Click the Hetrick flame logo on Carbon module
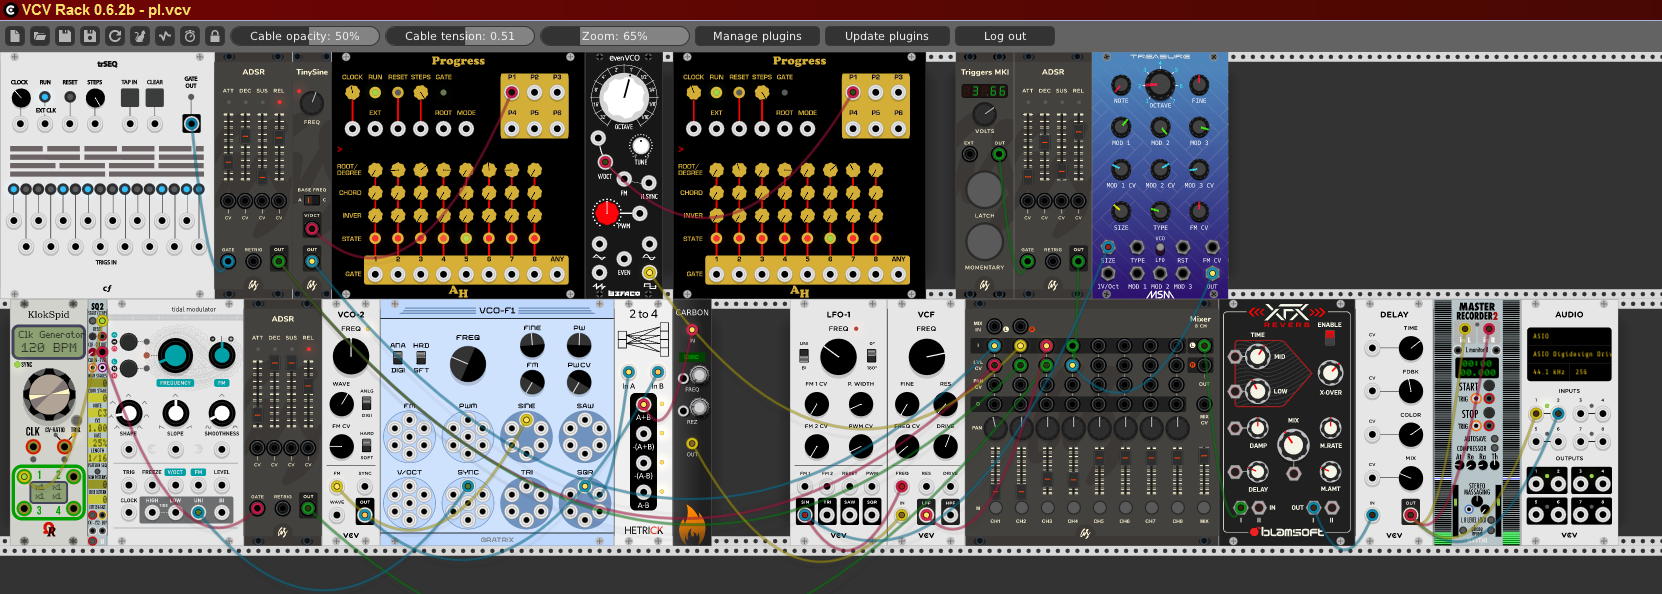This screenshot has width=1662, height=594. (692, 525)
